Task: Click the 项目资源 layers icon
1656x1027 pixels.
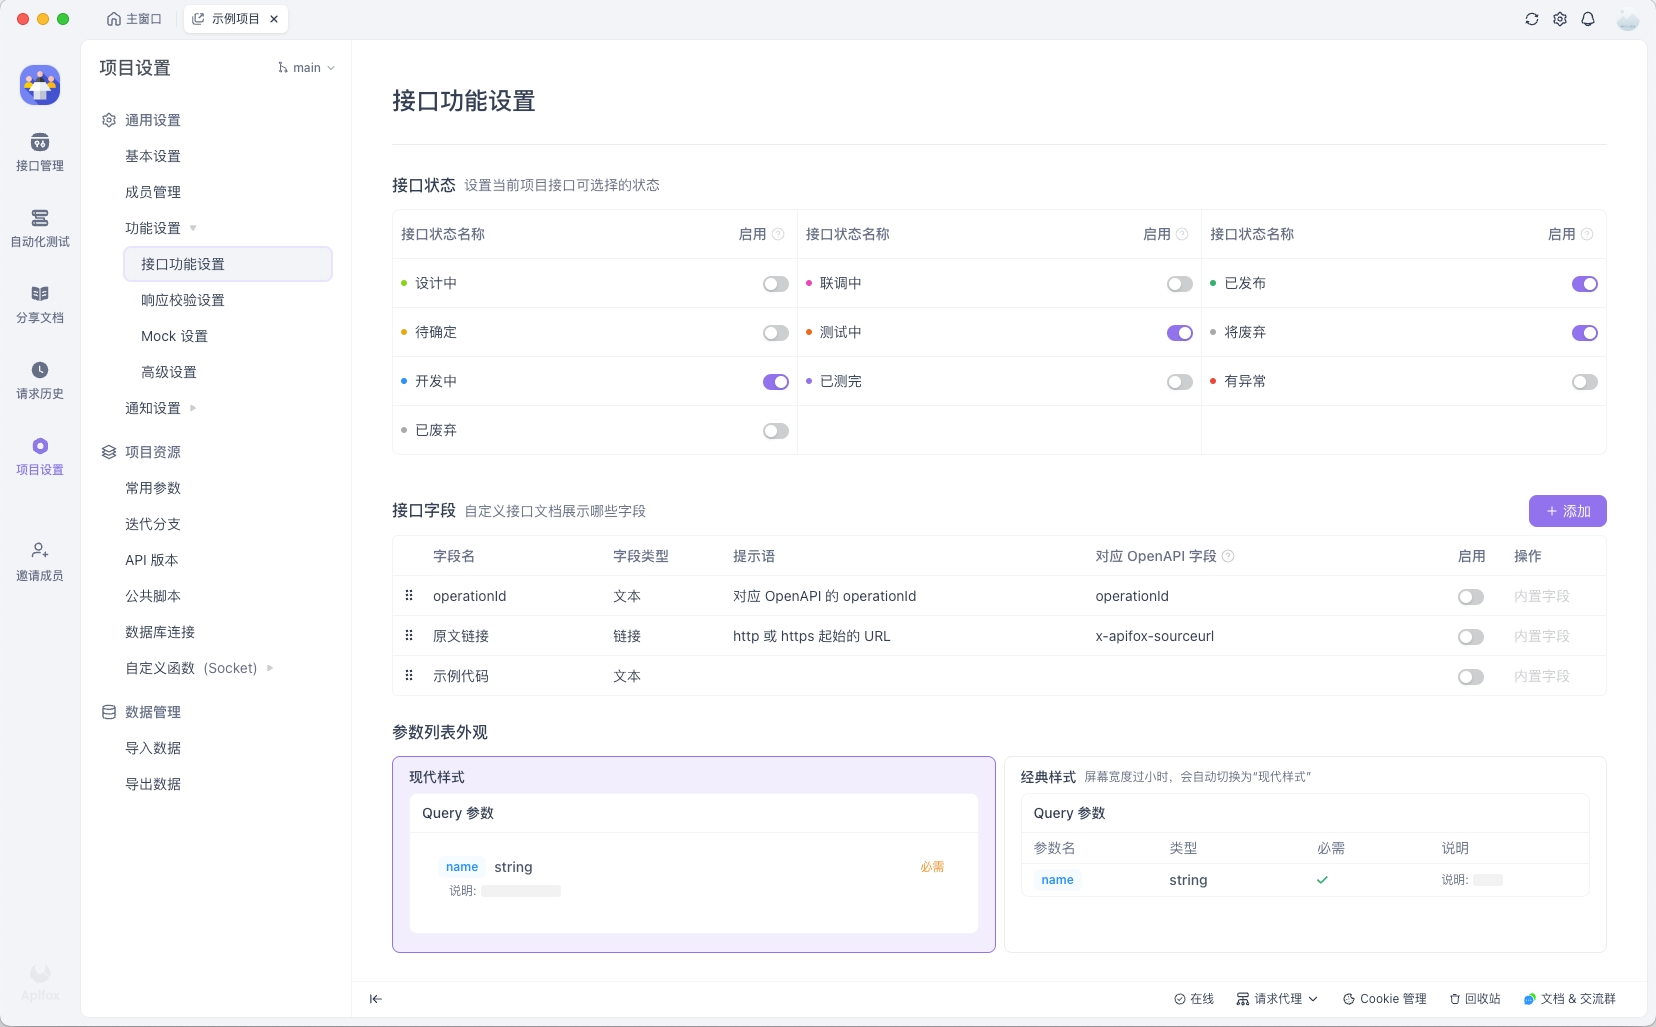Action: coord(109,452)
